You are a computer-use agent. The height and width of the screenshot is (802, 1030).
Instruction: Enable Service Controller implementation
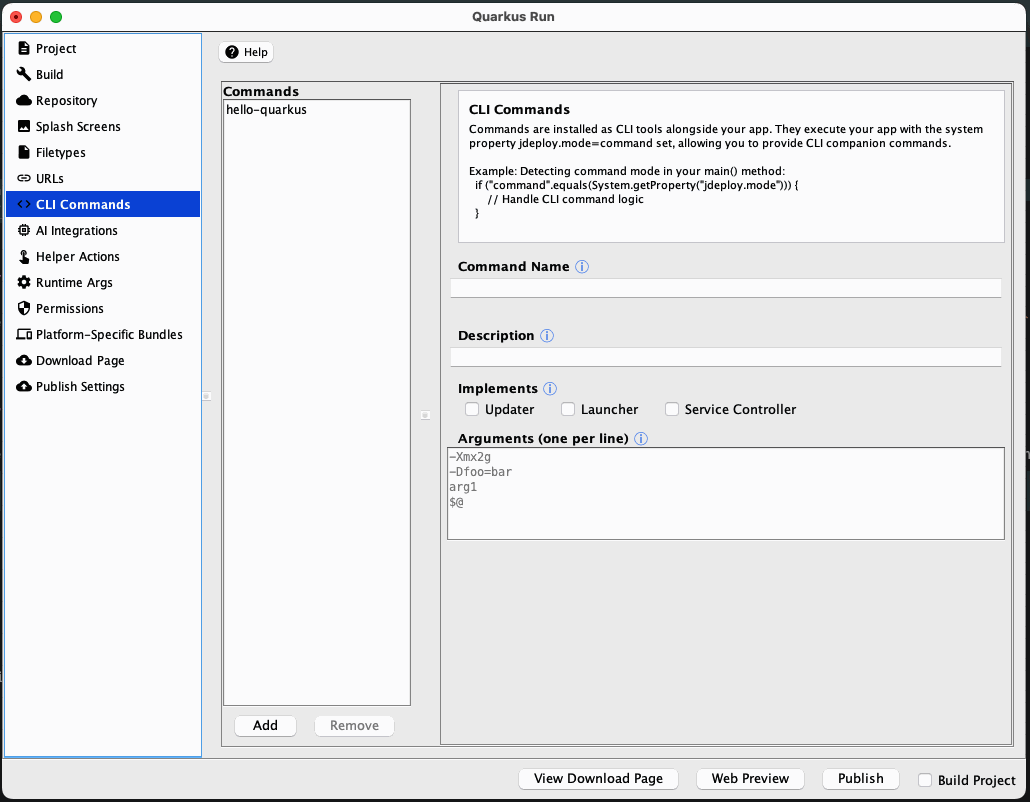pos(671,409)
